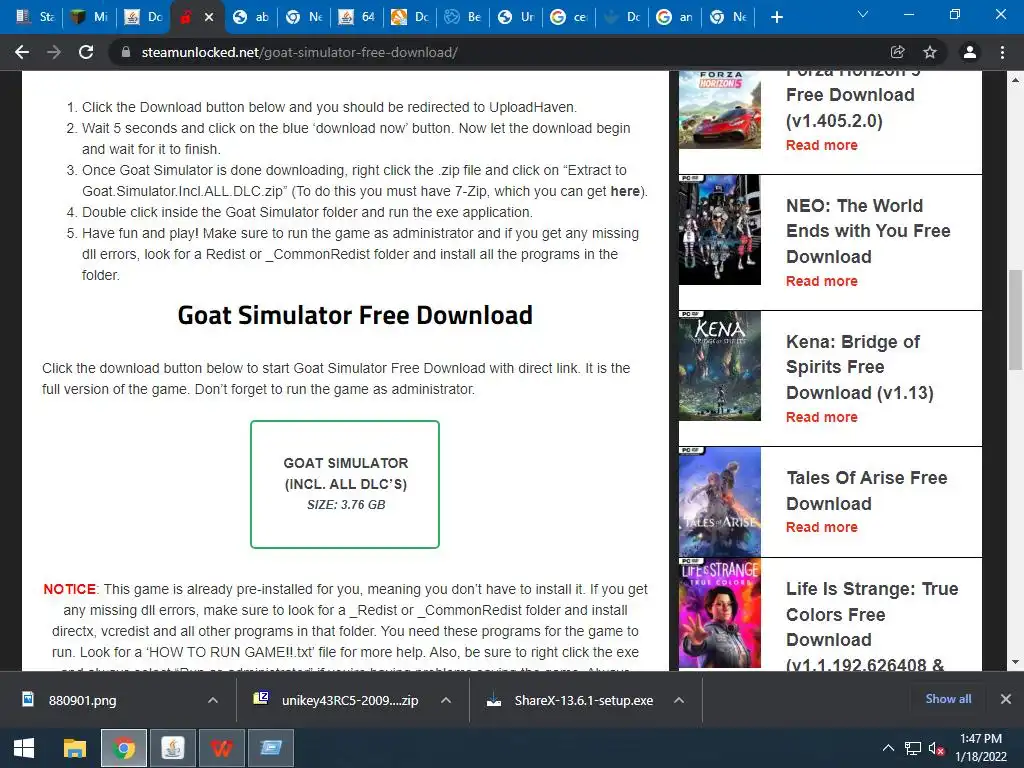
Task: Click the address bar URL
Action: click(x=299, y=52)
